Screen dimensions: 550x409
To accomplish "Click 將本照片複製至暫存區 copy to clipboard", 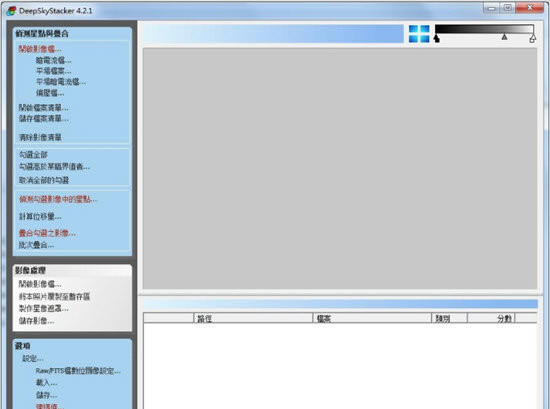I will pos(54,297).
